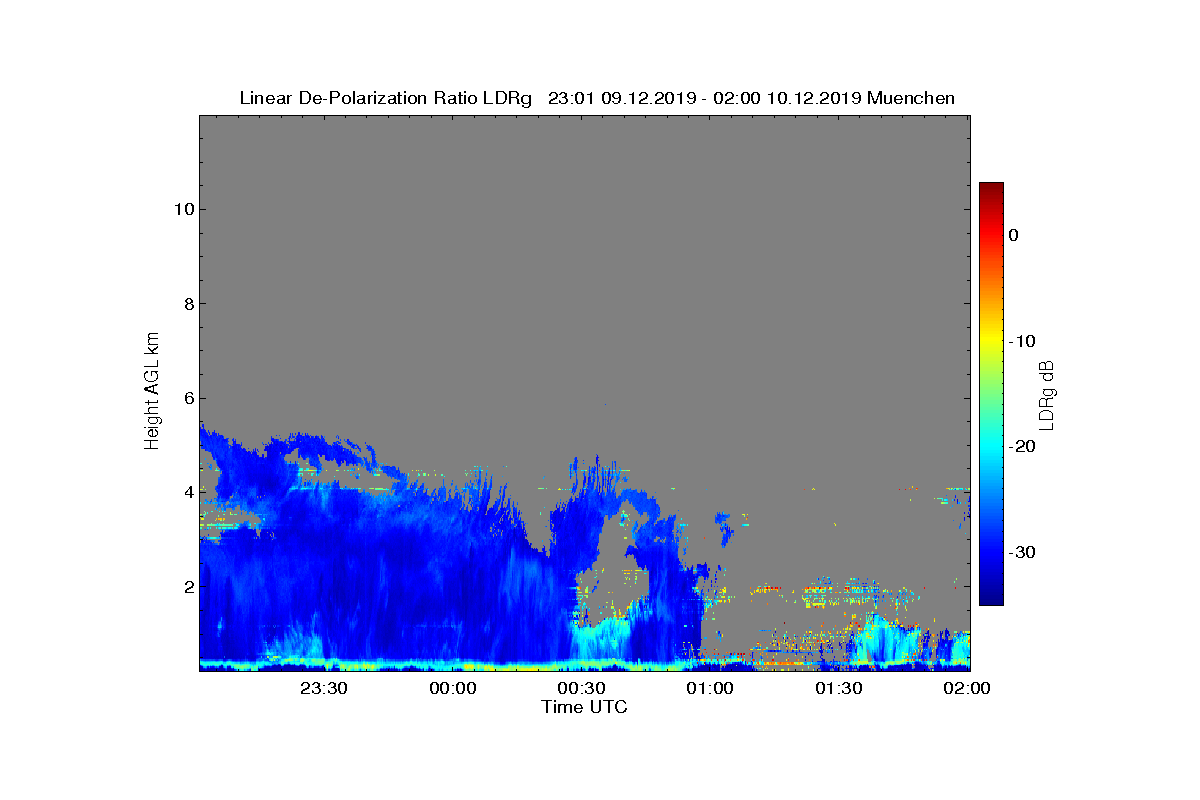Select the '01:30' time axis label
Viewport: 1200px width, 800px height.
[840, 689]
